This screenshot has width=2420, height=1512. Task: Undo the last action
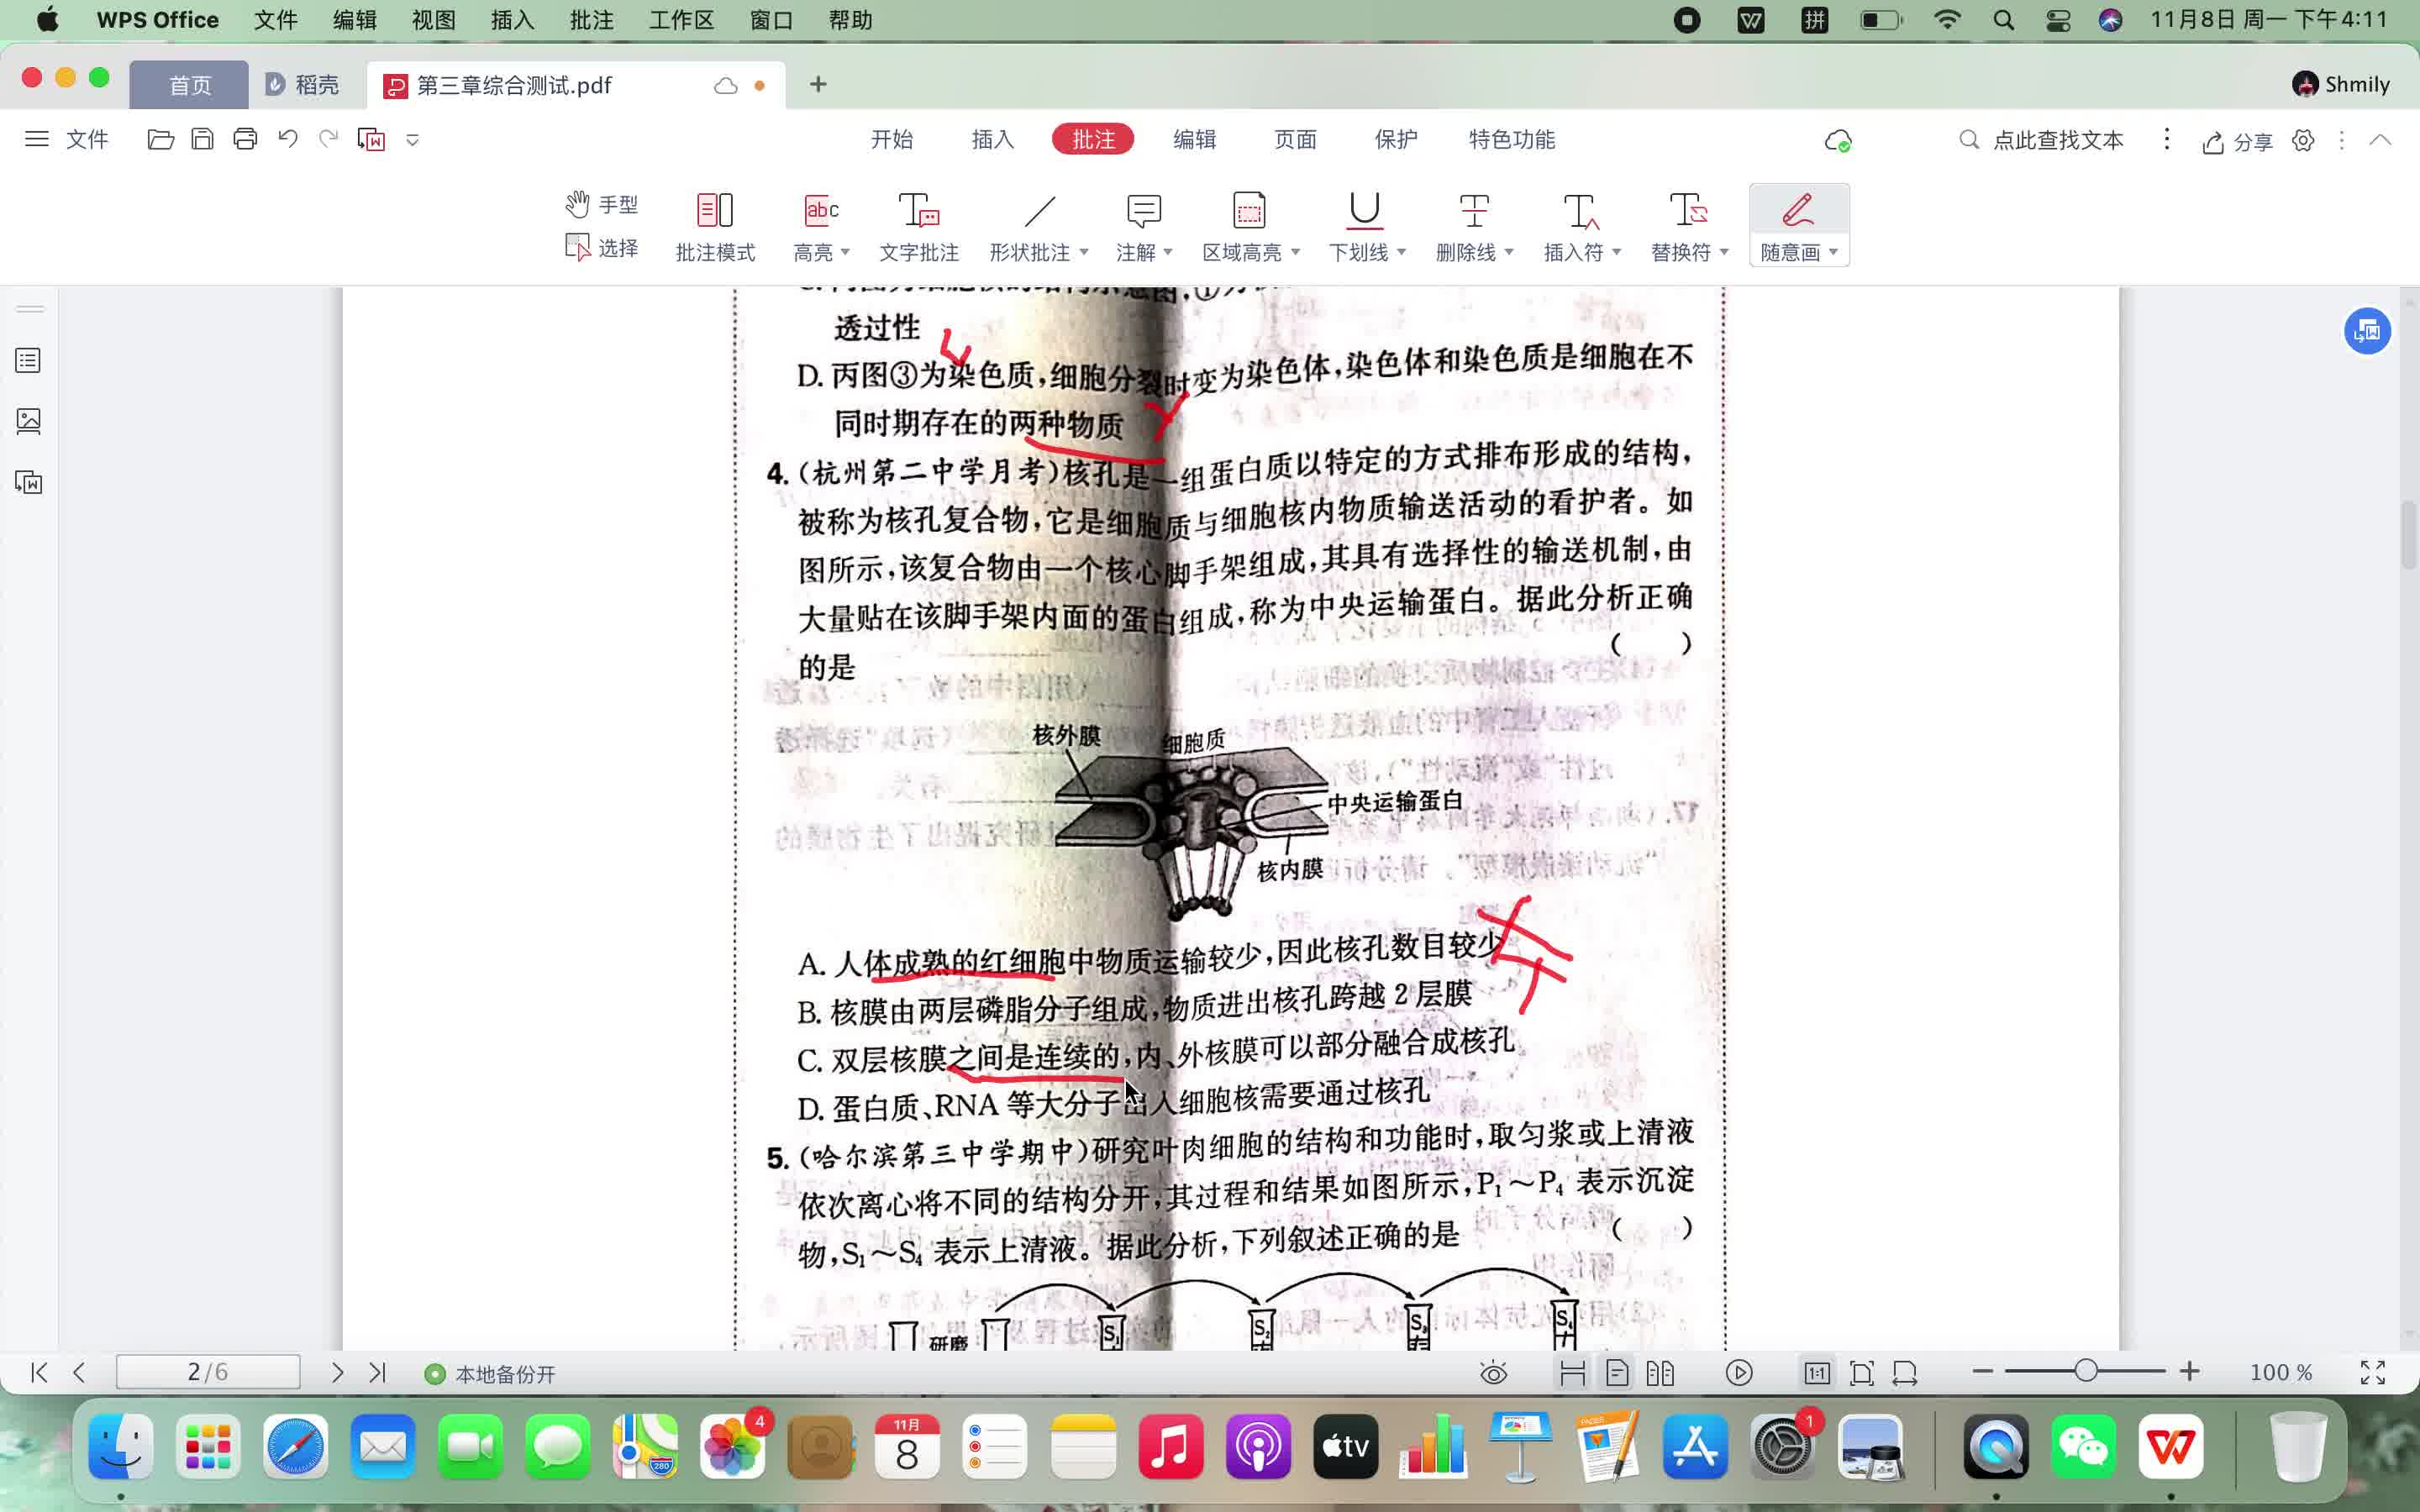[287, 139]
